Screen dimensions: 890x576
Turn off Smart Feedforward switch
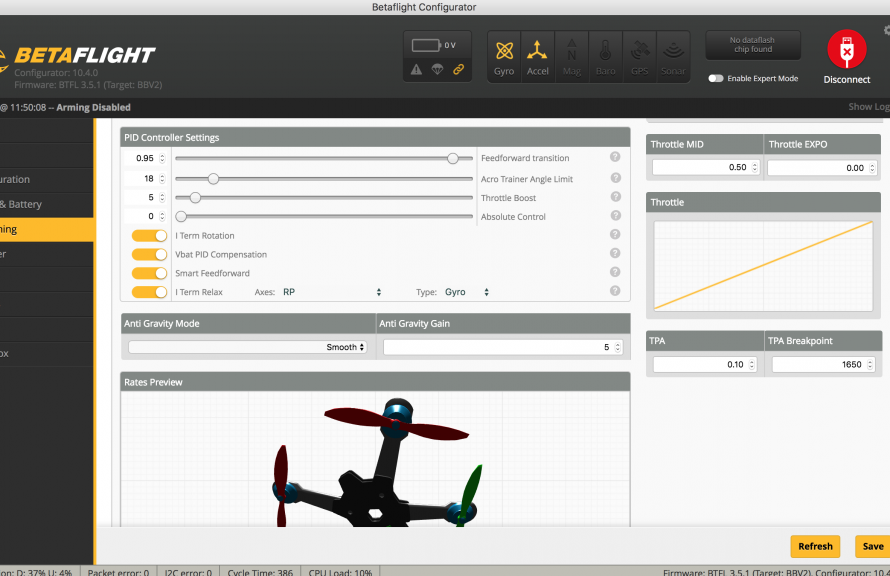[x=149, y=274]
